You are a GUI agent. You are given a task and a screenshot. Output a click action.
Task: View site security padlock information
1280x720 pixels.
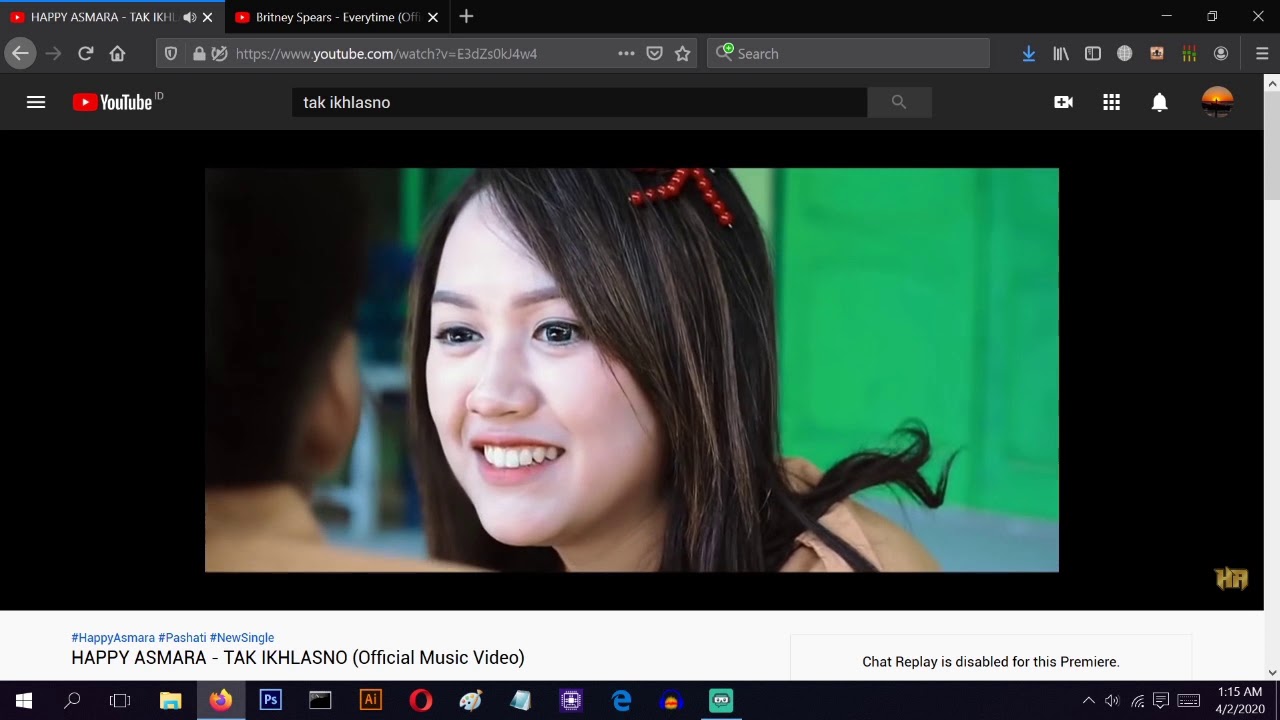coord(199,54)
